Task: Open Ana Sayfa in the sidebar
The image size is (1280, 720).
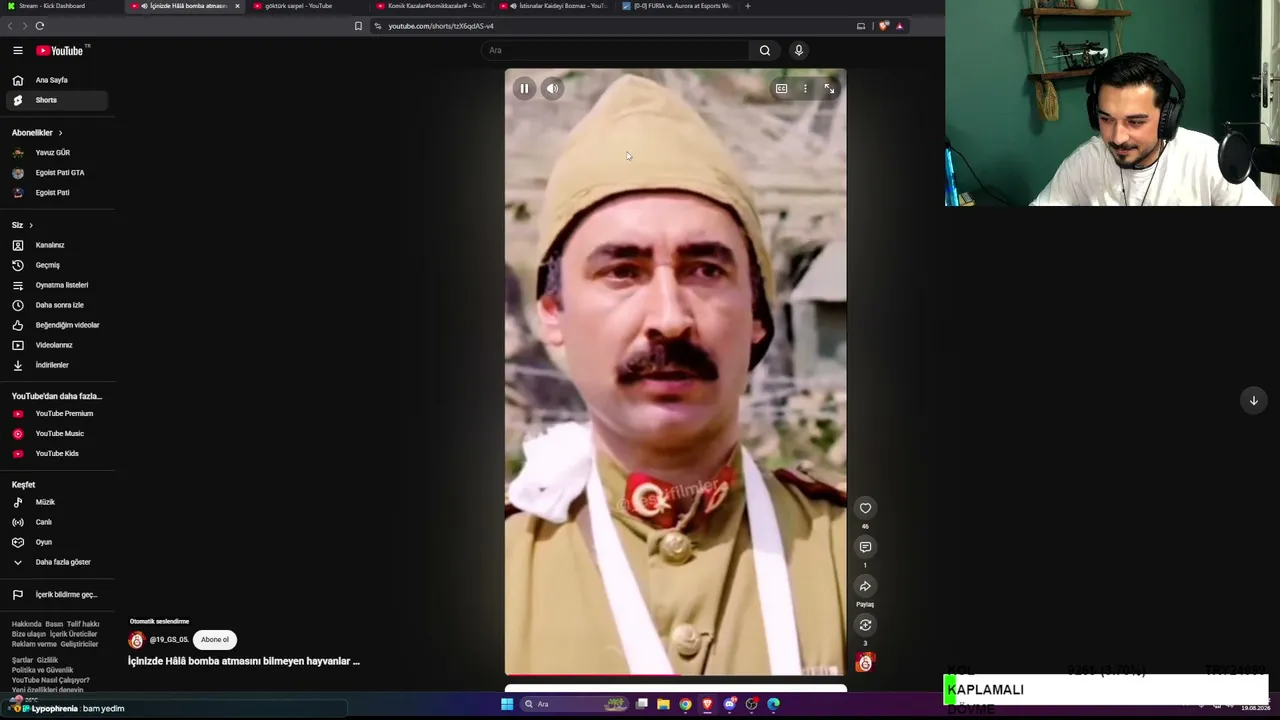Action: click(x=57, y=80)
